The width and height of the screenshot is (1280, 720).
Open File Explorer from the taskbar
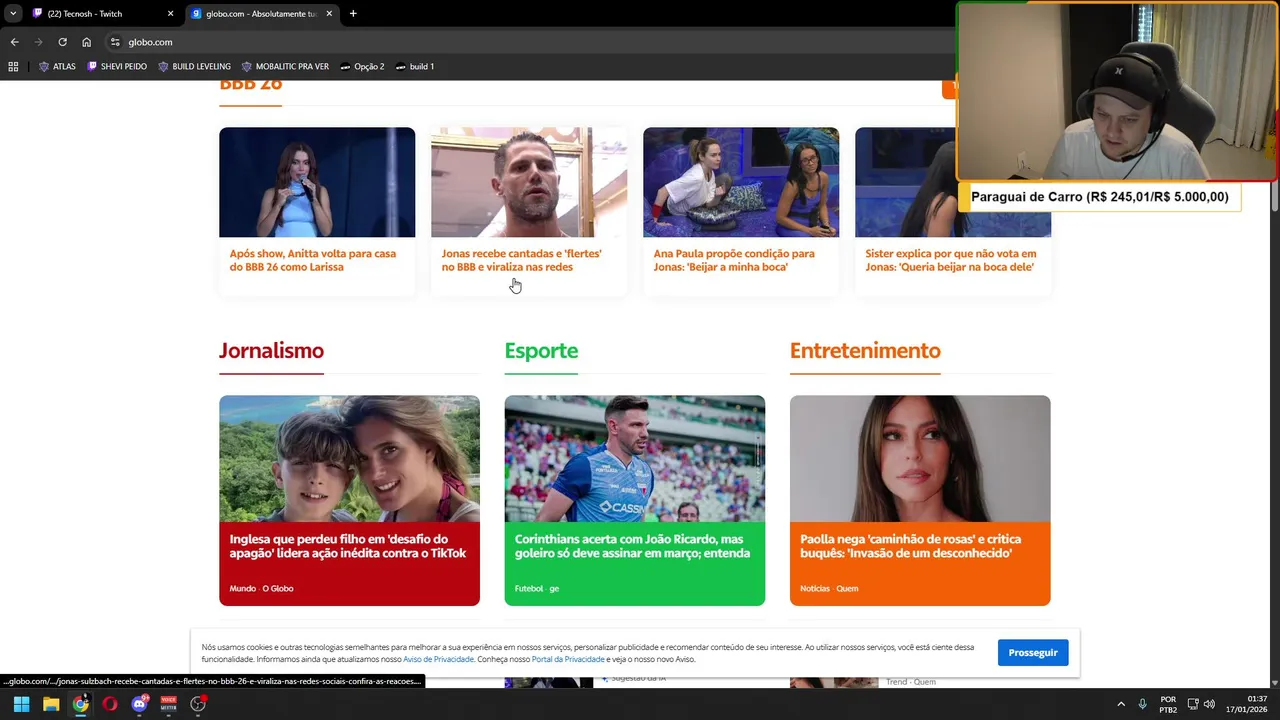point(51,704)
